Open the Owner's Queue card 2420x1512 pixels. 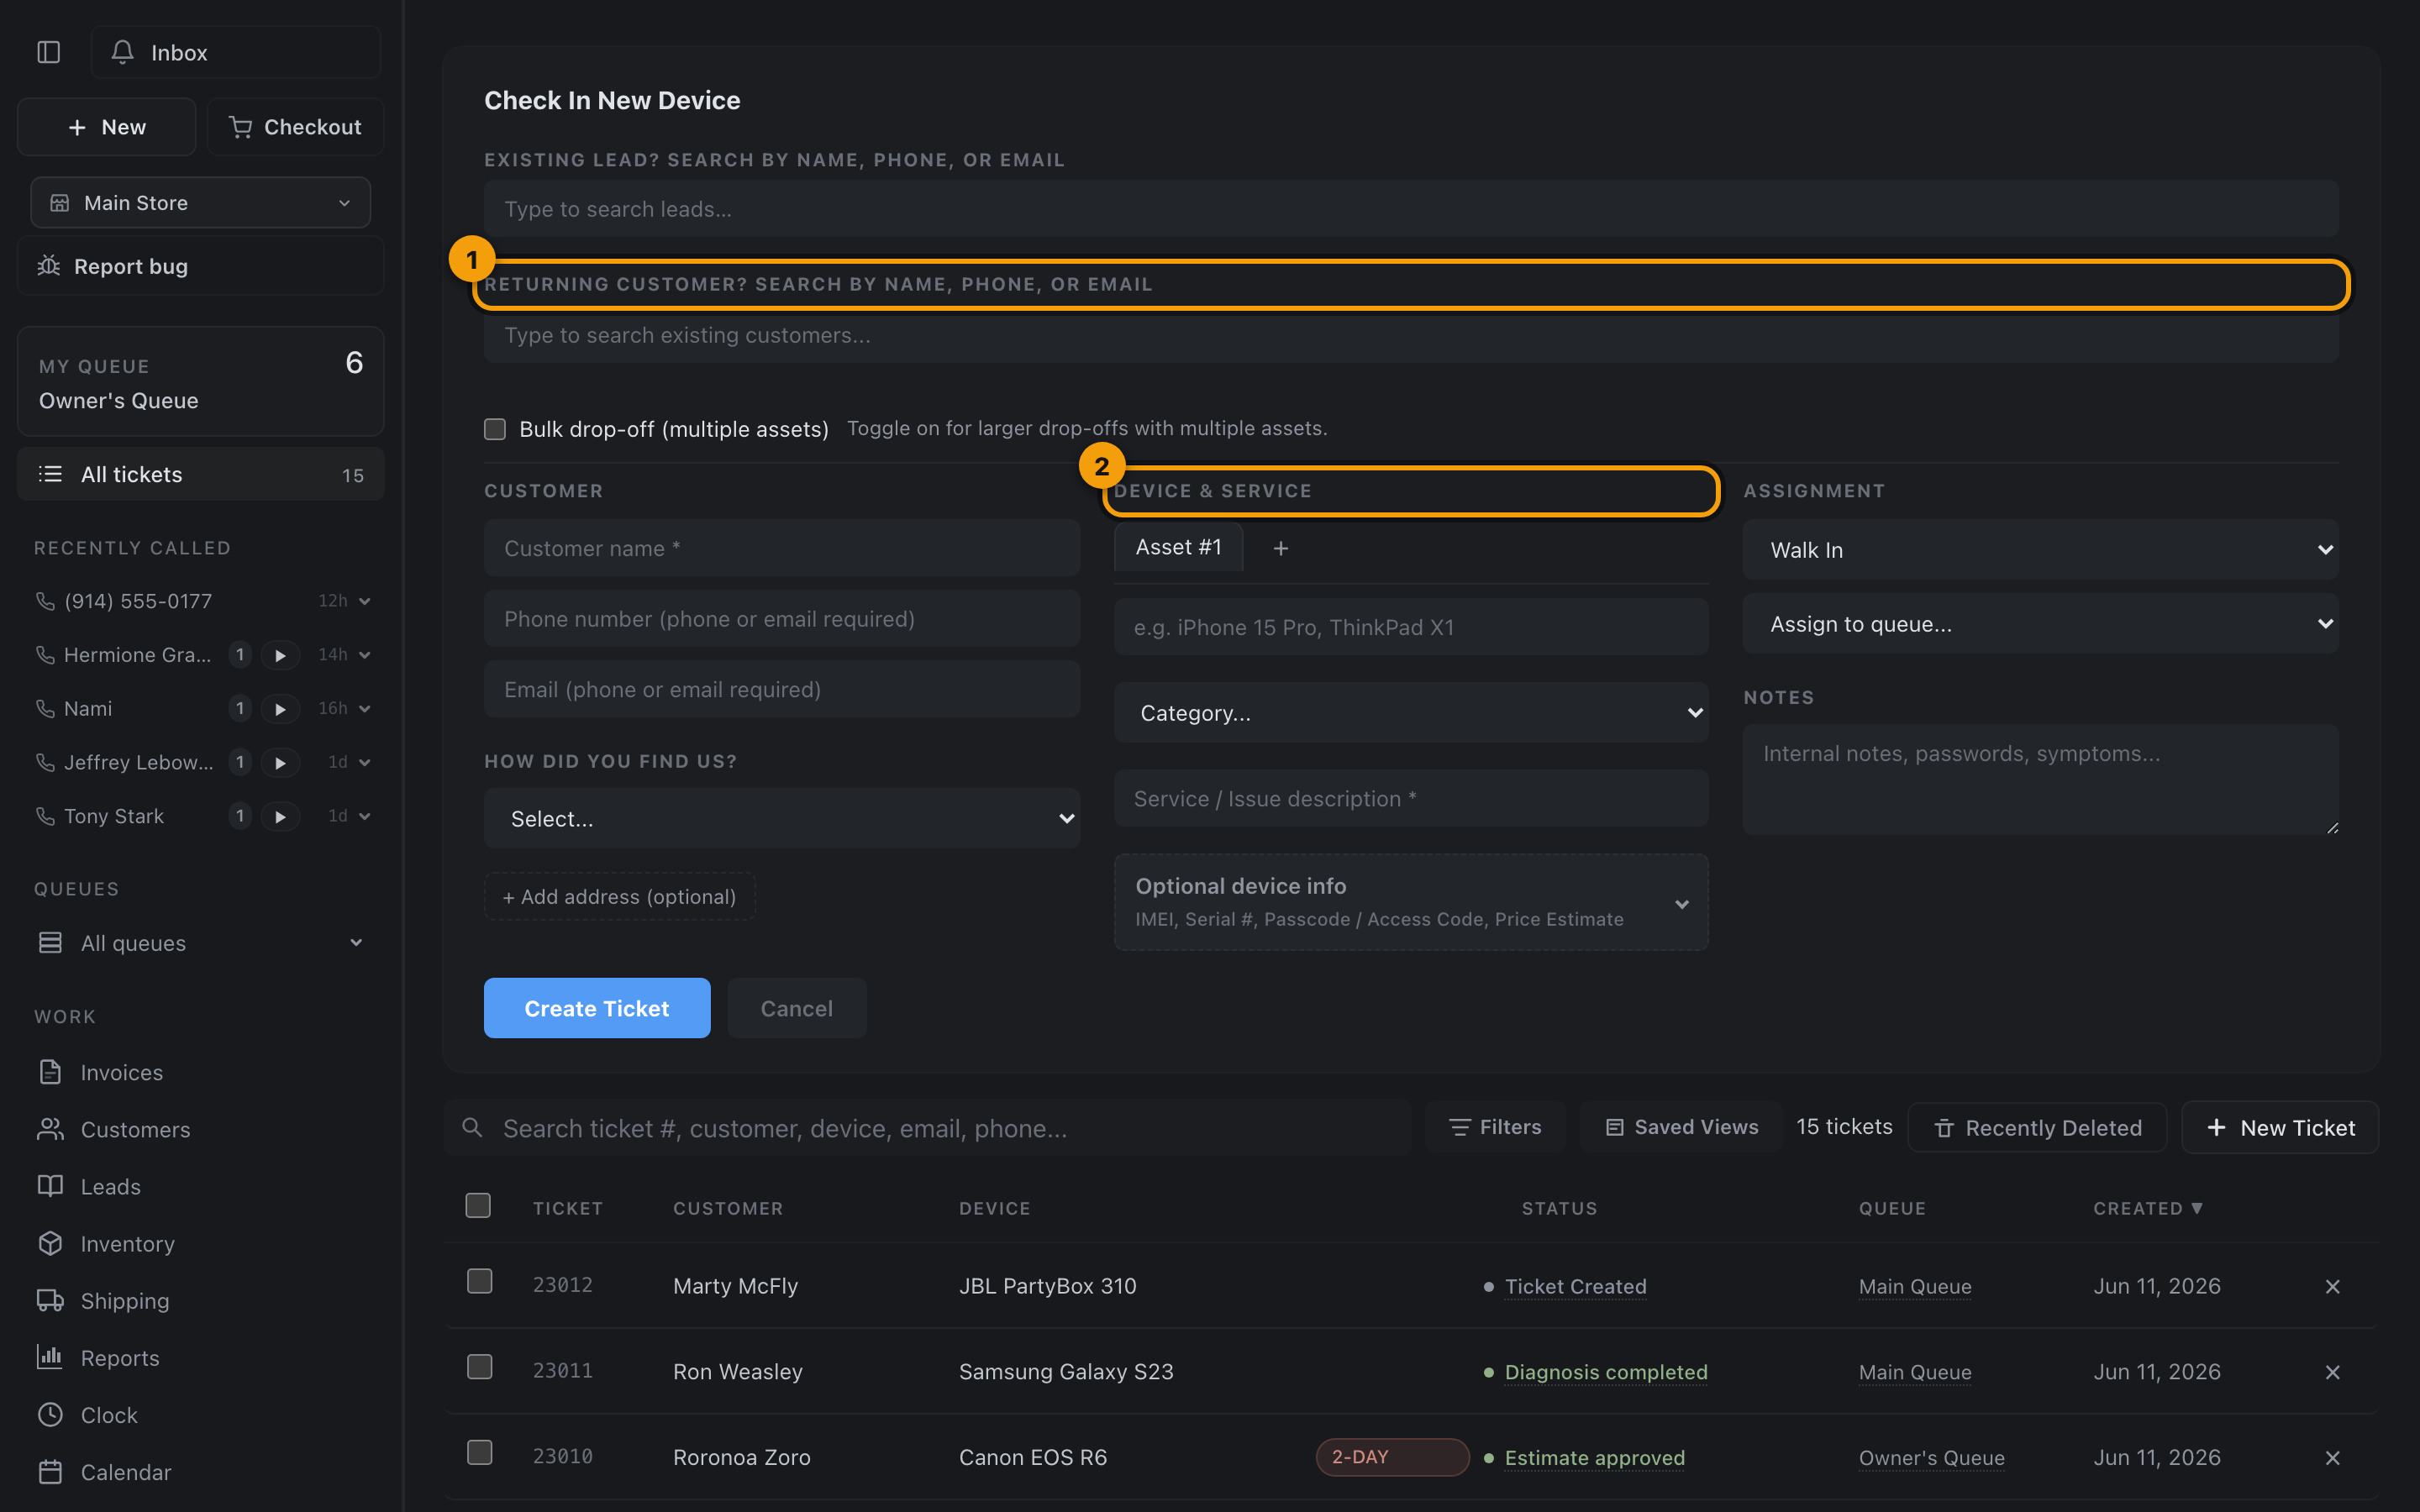pyautogui.click(x=201, y=381)
